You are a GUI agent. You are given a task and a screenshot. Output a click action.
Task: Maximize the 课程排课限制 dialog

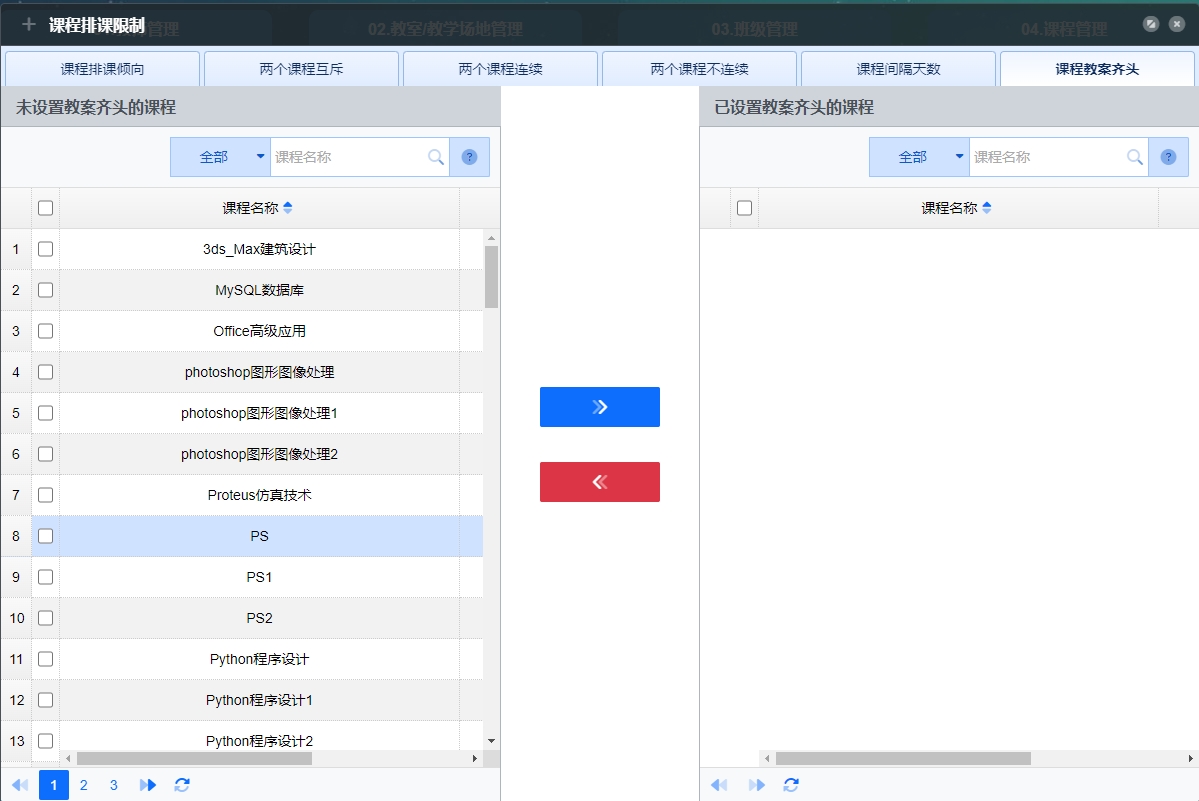tap(1151, 24)
